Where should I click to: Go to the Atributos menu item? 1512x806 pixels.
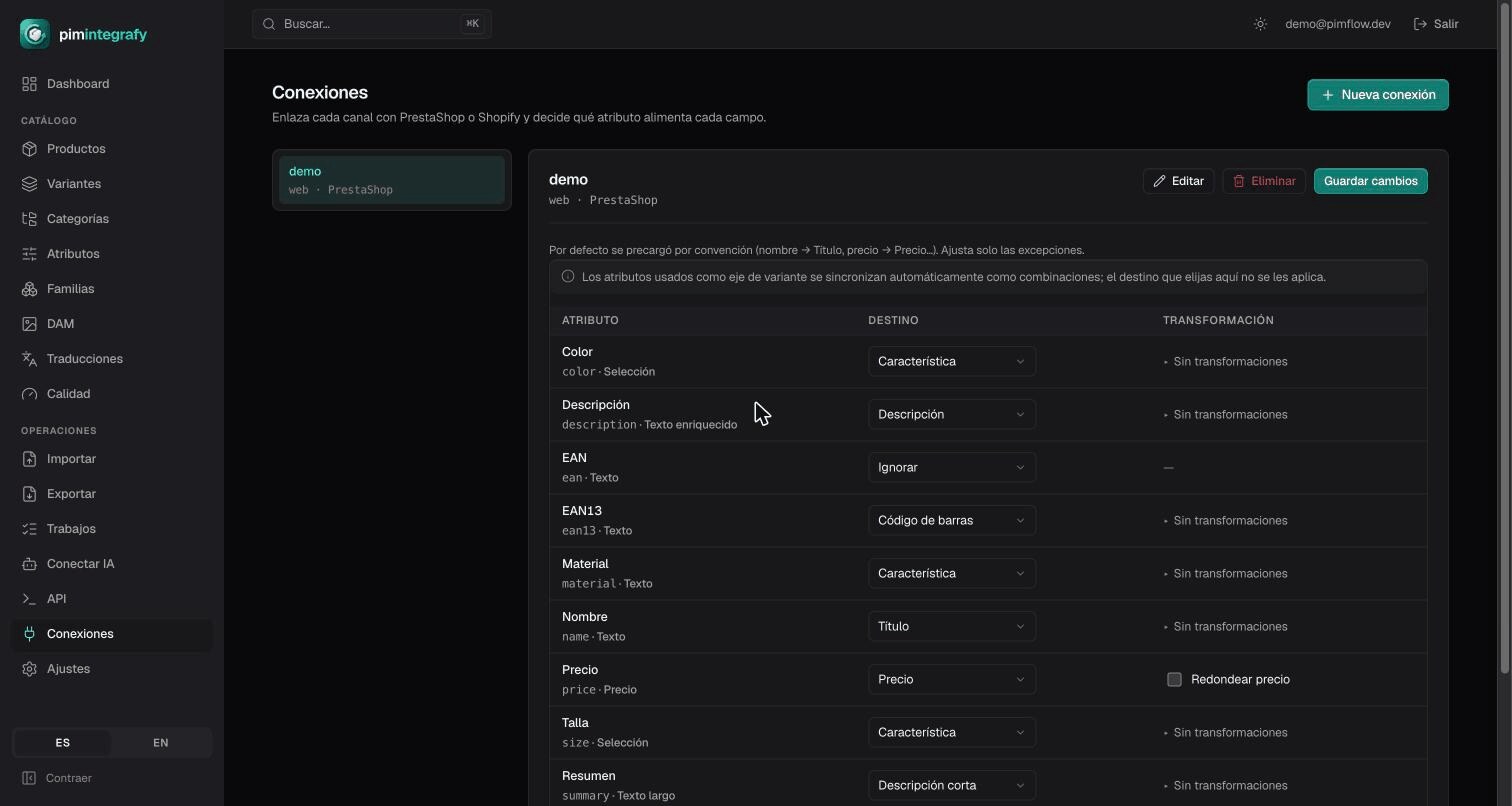tap(112, 254)
